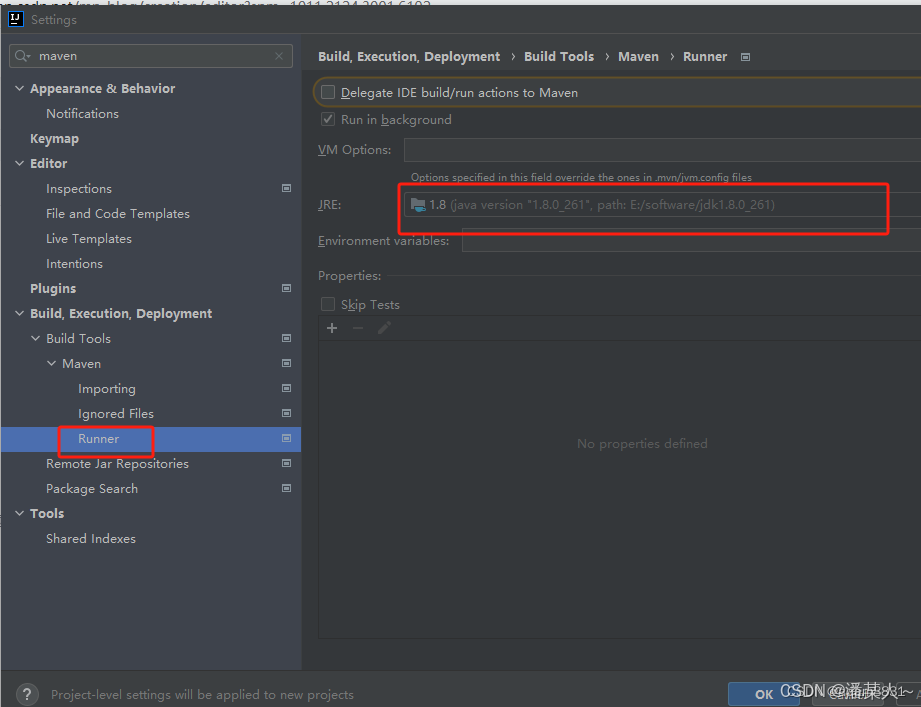The width and height of the screenshot is (921, 707).
Task: Collapse the Tools section
Action: click(x=19, y=513)
